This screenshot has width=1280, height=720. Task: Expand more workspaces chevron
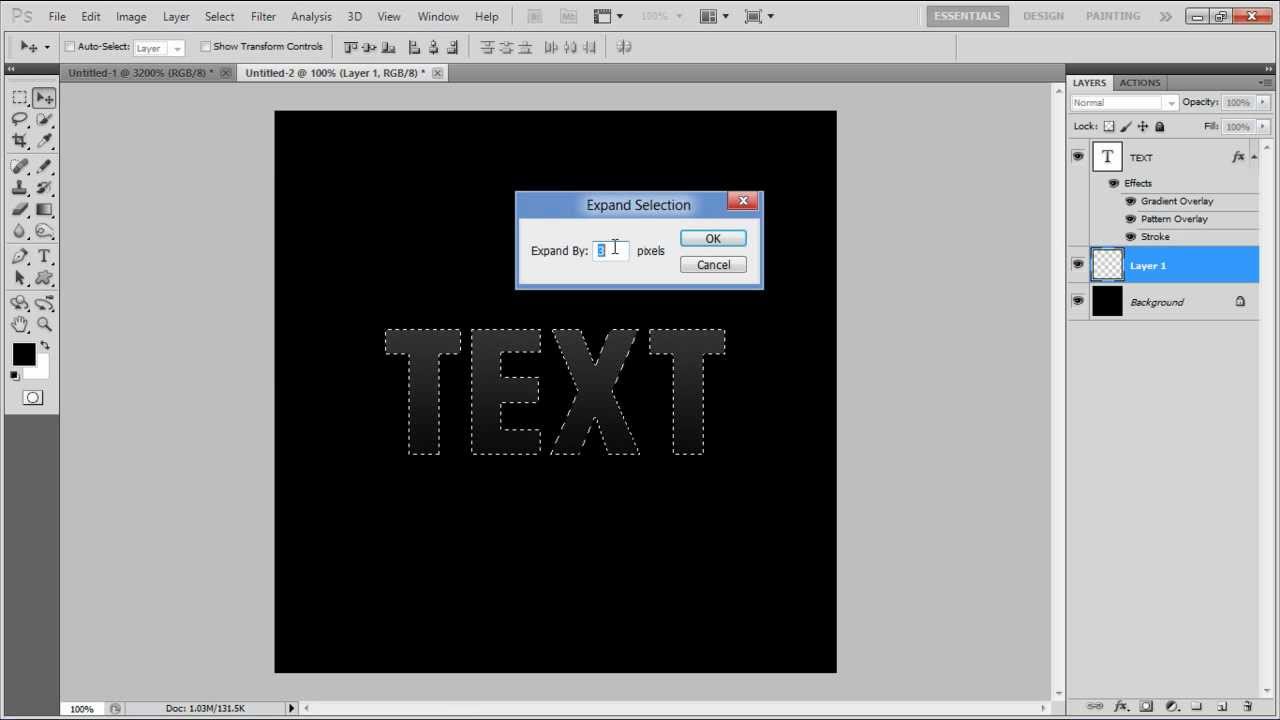click(x=1166, y=16)
